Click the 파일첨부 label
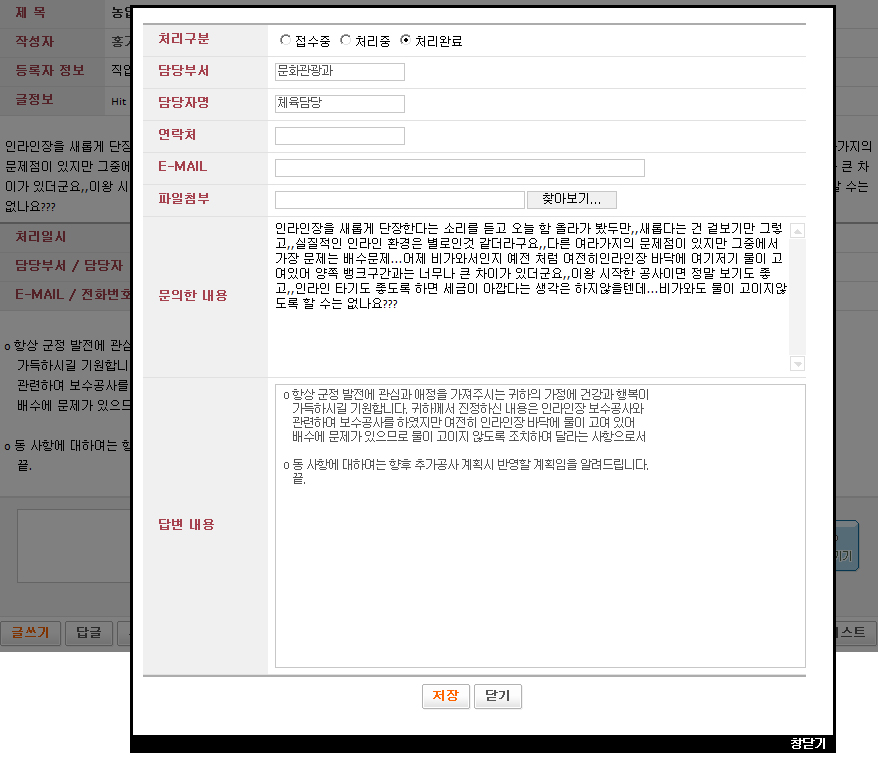Image resolution: width=878 pixels, height=760 pixels. click(184, 198)
